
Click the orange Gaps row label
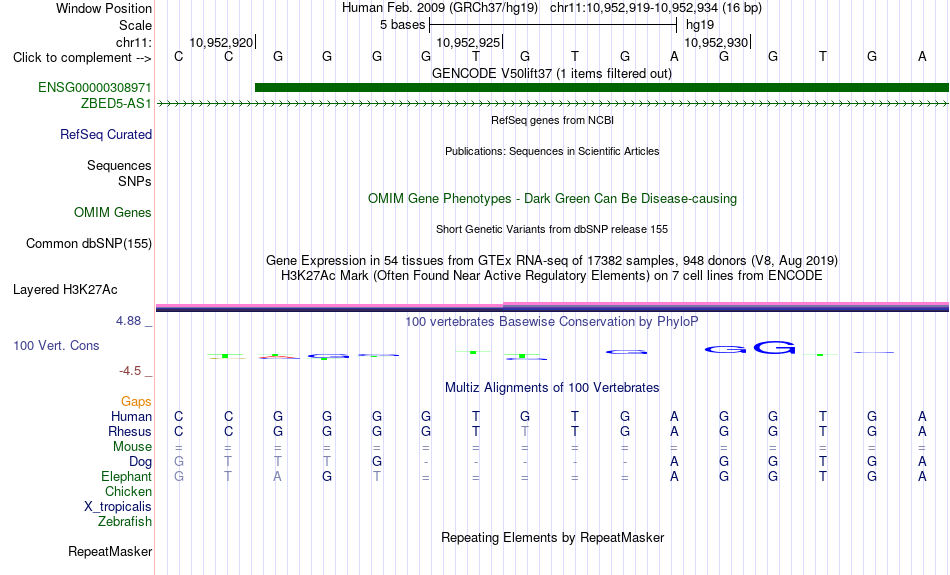136,402
